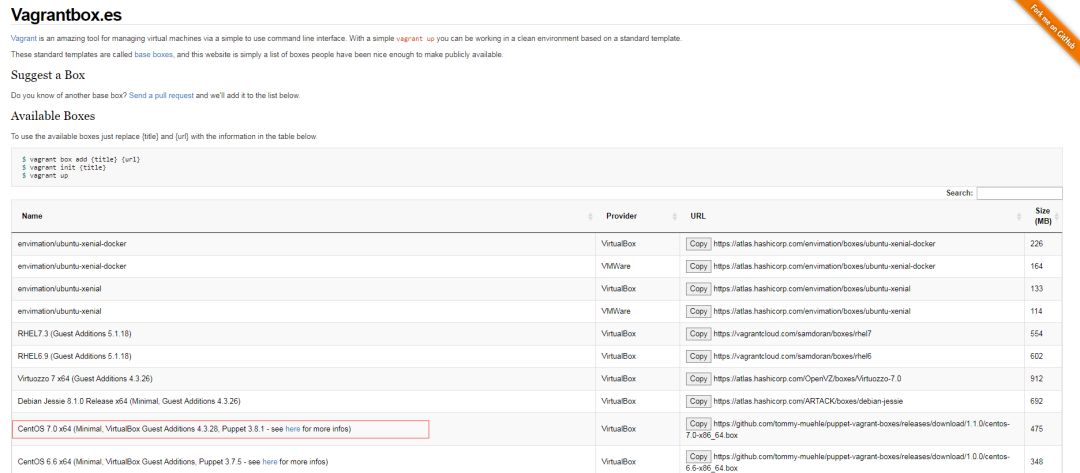Click the size value 475
Image resolution: width=1080 pixels, height=473 pixels.
1037,429
